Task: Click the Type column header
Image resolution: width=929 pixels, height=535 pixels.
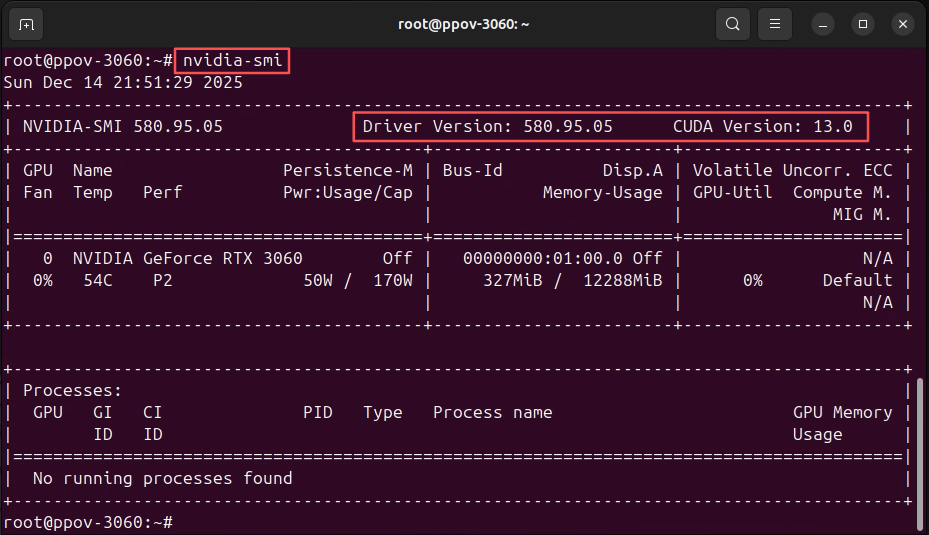Action: [x=383, y=413]
